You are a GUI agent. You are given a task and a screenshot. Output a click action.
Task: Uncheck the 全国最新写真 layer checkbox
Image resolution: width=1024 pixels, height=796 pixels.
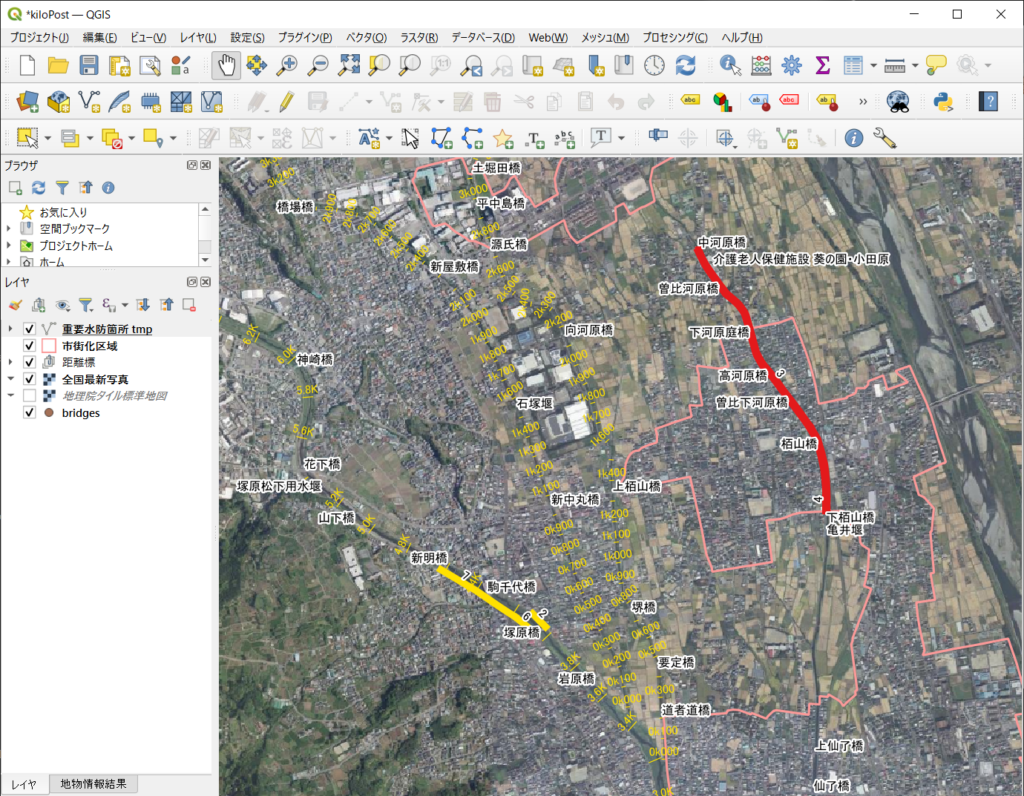click(29, 379)
